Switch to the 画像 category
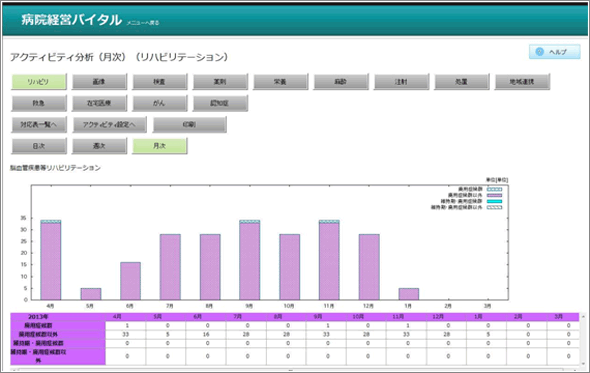The height and width of the screenshot is (373, 590). (x=99, y=82)
